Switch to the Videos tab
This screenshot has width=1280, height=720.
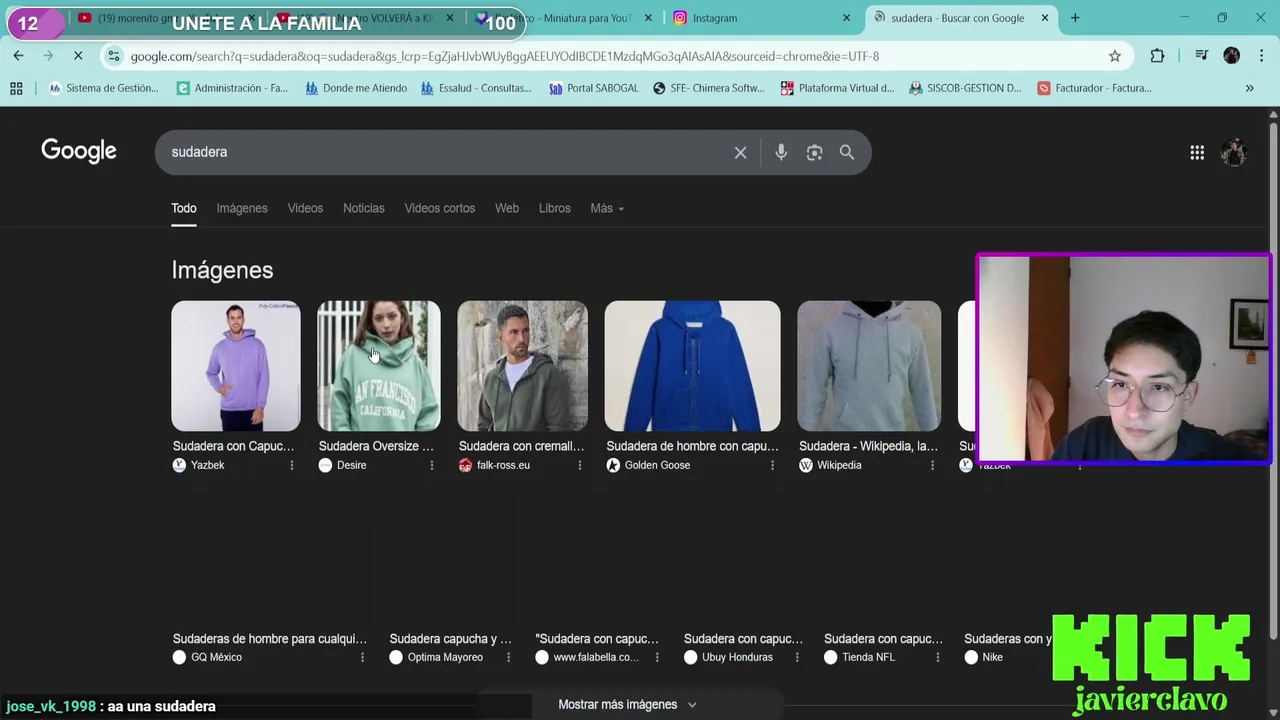coord(305,208)
